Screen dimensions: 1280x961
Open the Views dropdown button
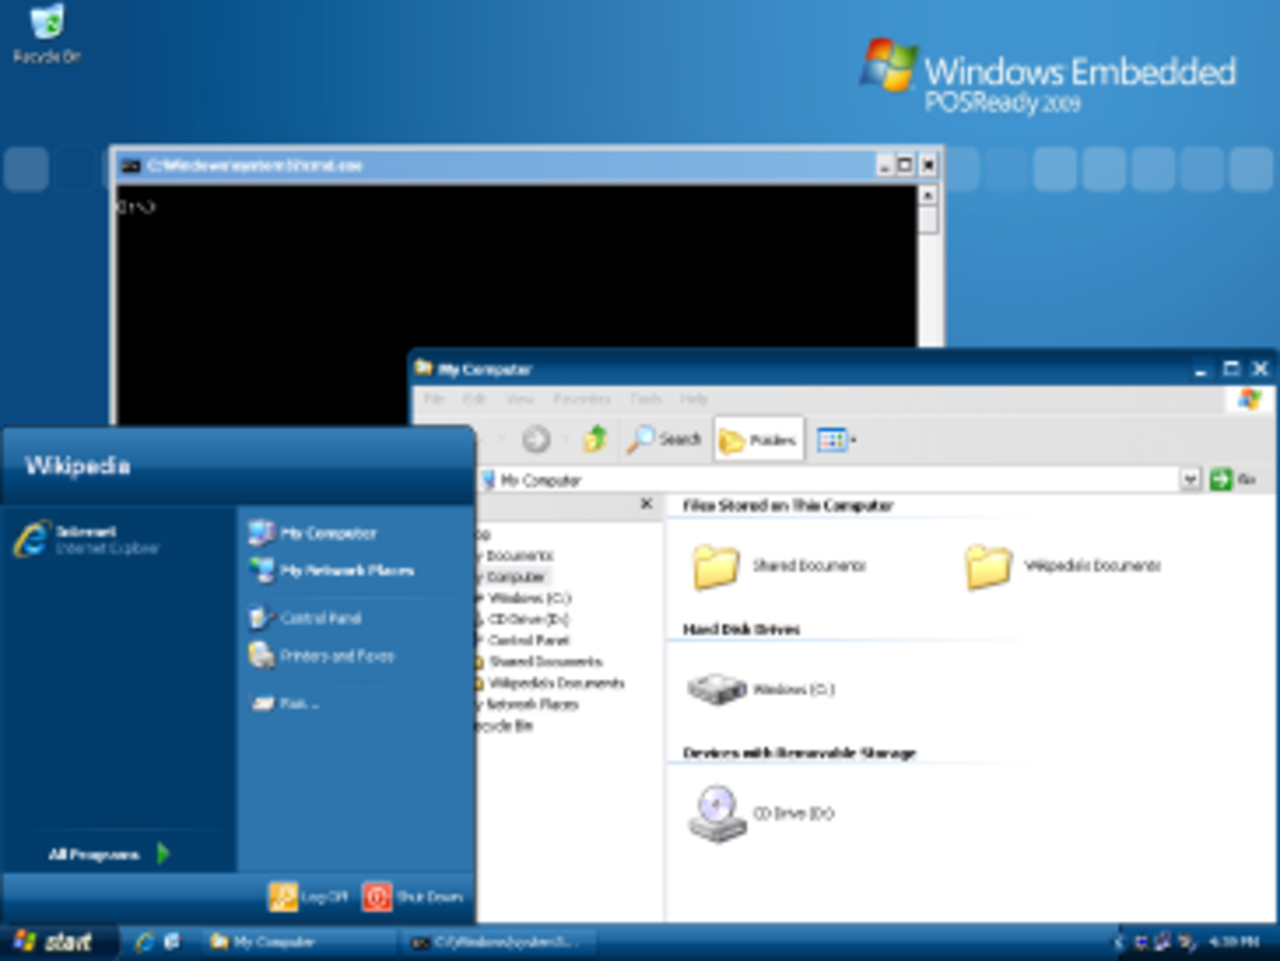[x=837, y=439]
